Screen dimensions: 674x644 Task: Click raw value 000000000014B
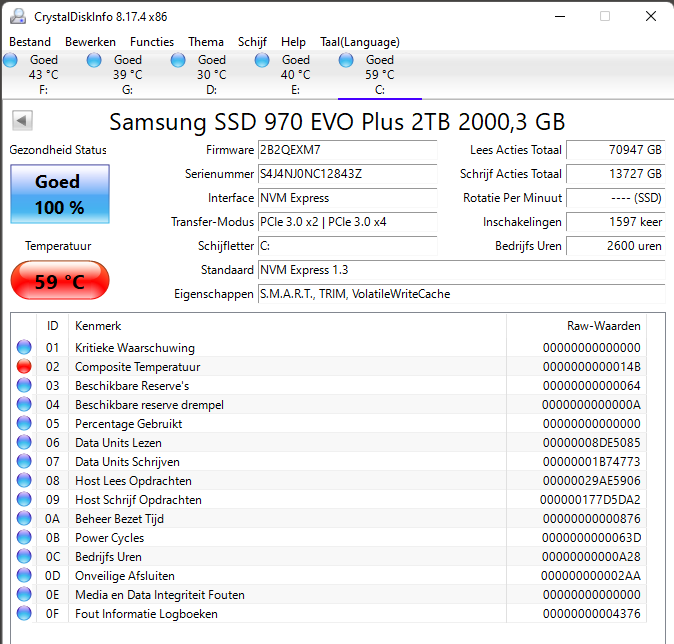point(591,367)
